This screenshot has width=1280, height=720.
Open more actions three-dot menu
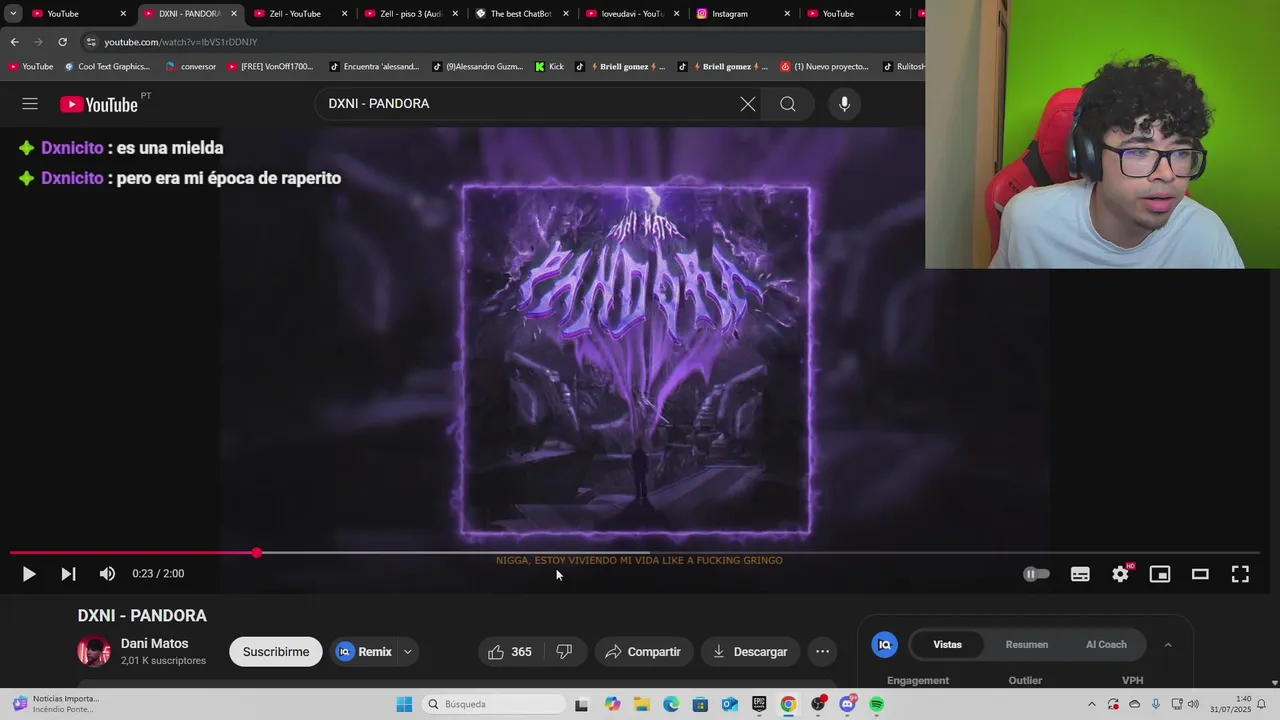pos(822,652)
